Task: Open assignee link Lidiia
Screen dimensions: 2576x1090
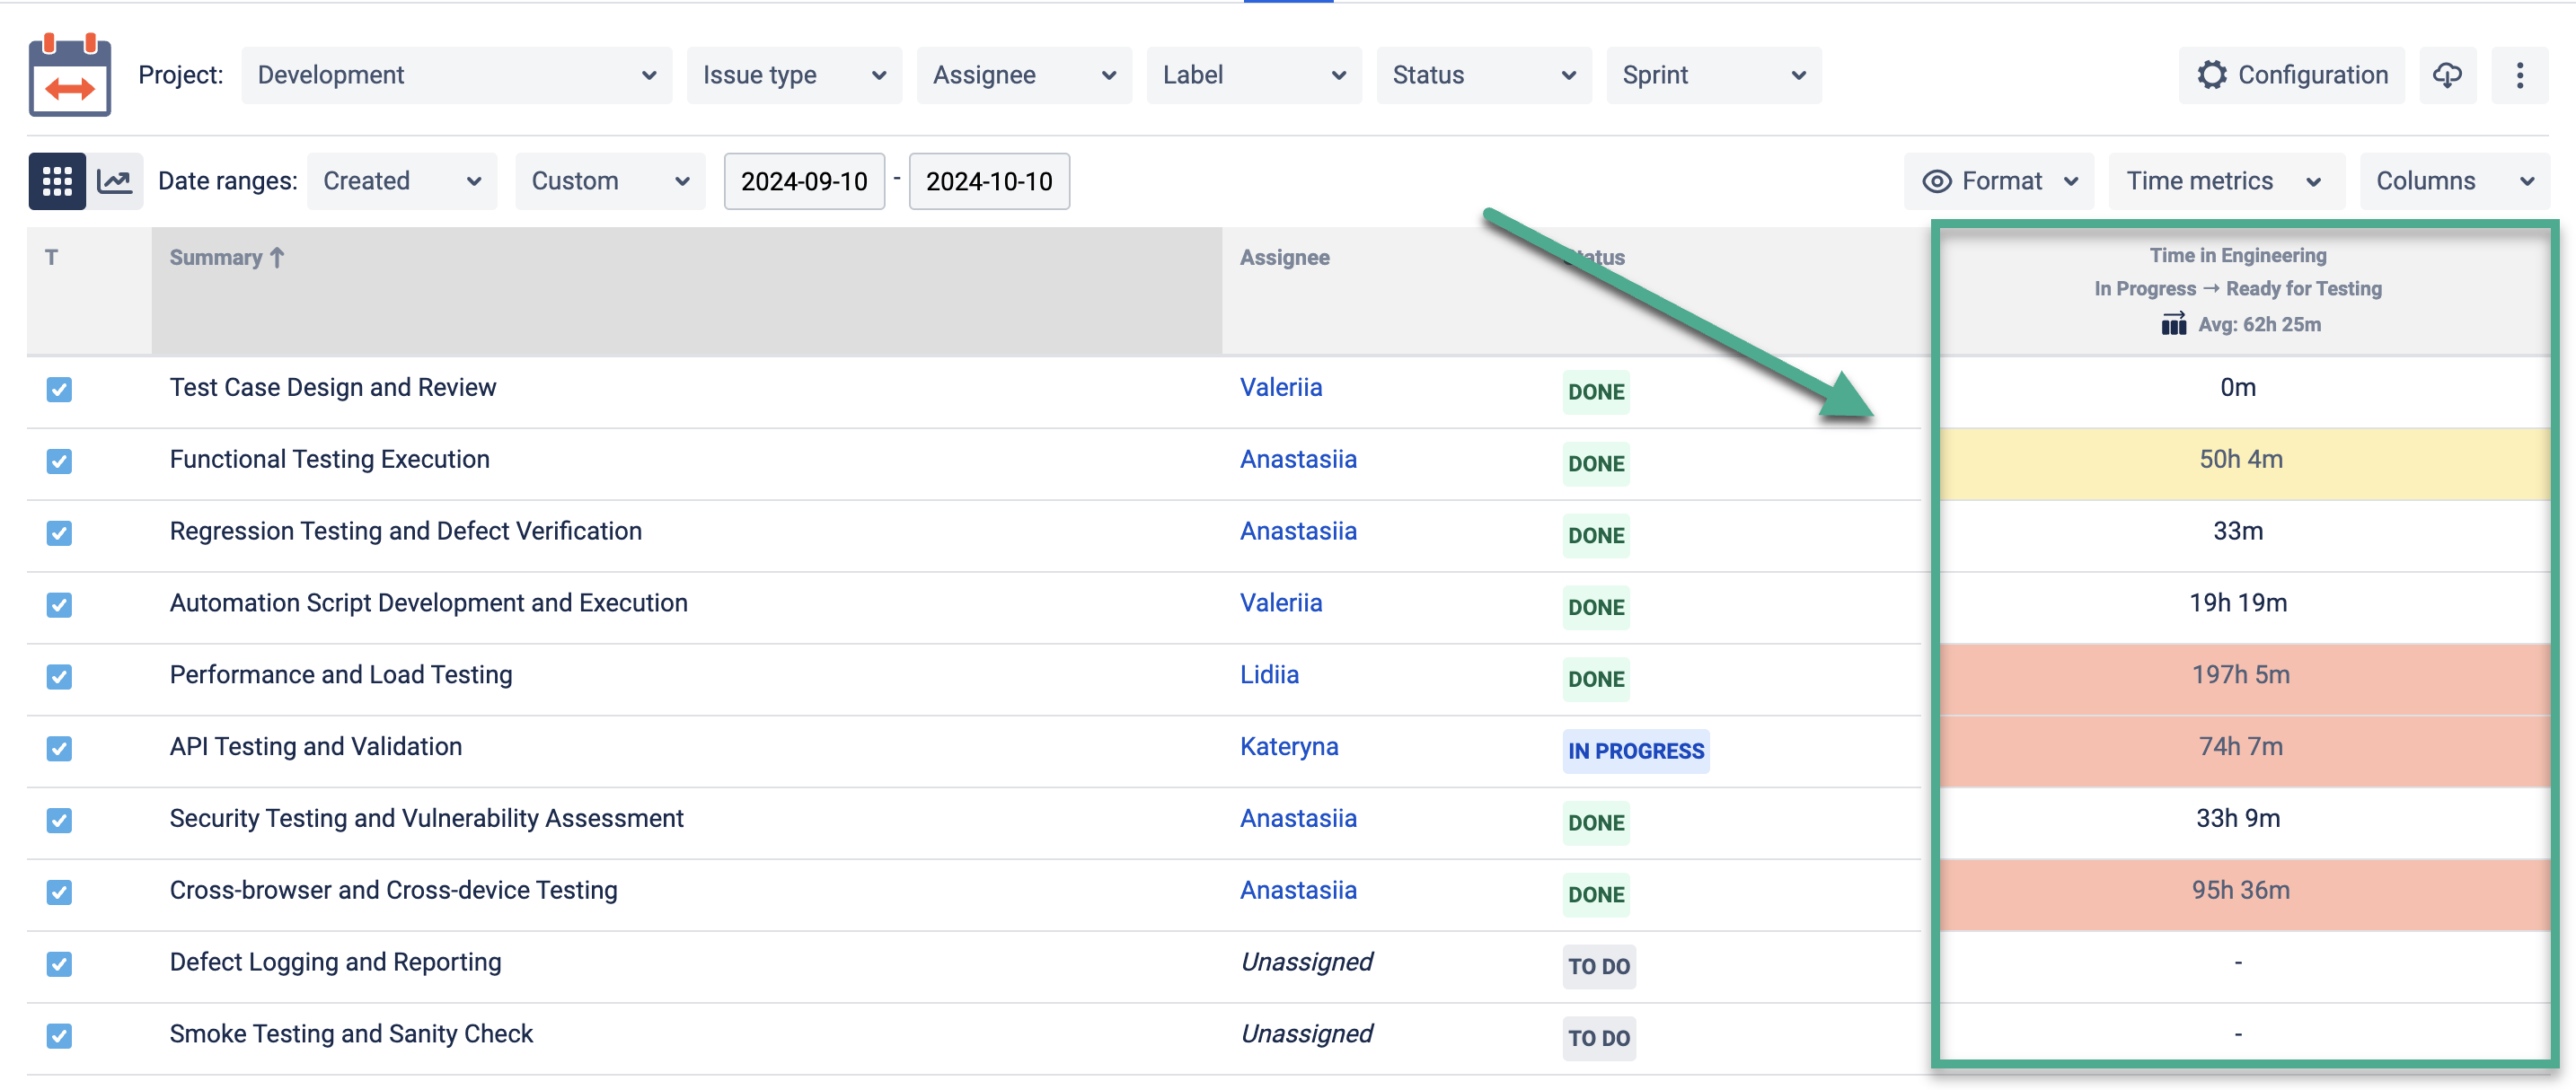Action: [1269, 675]
